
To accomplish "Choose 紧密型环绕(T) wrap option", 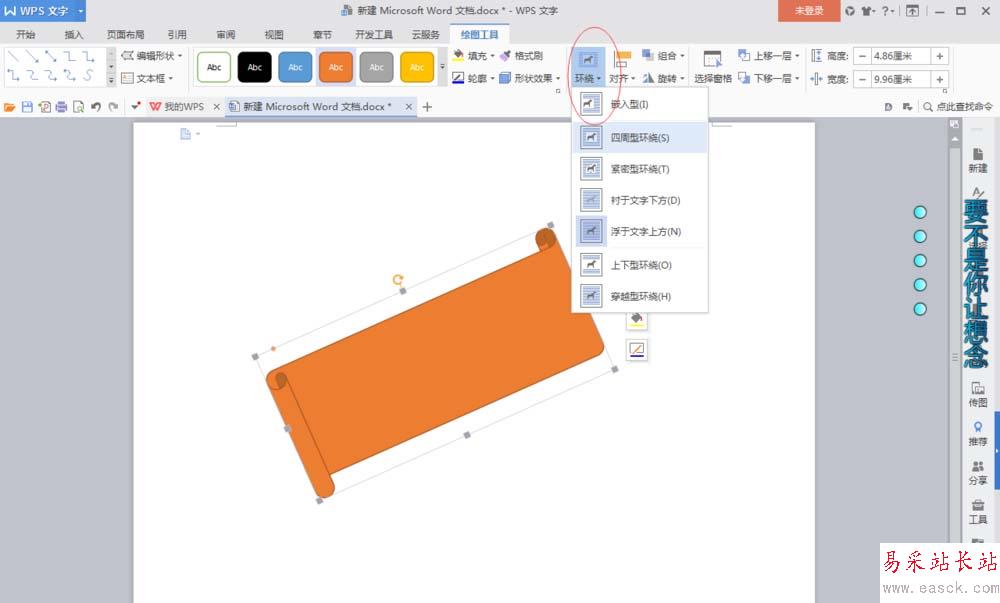I will pos(640,169).
